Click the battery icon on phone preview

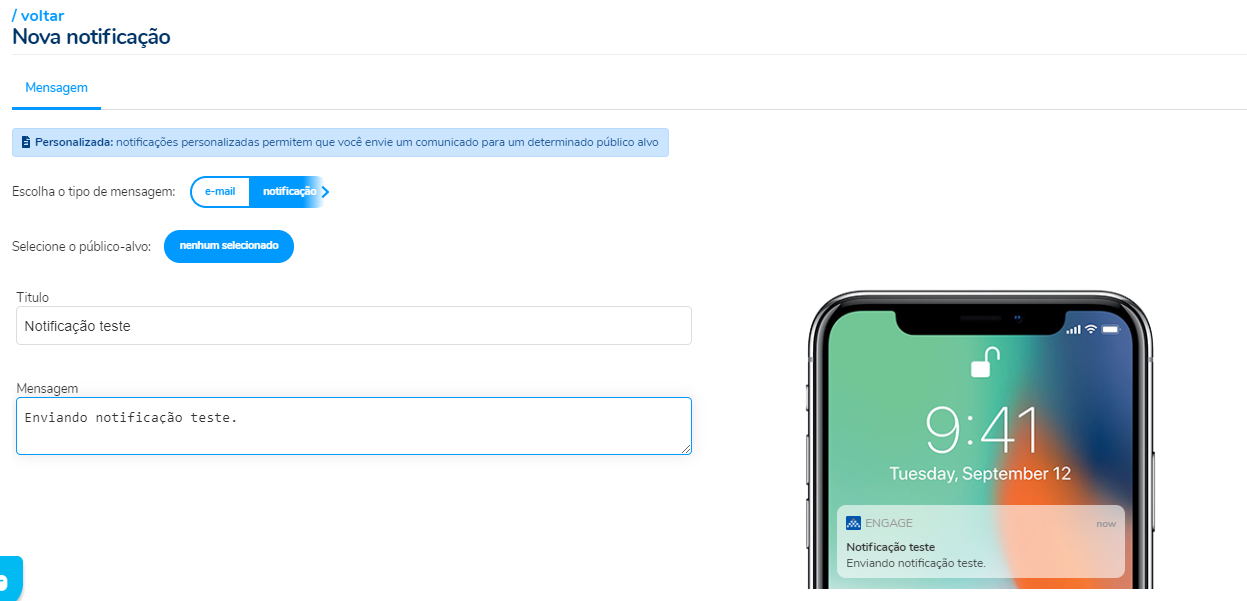1111,329
